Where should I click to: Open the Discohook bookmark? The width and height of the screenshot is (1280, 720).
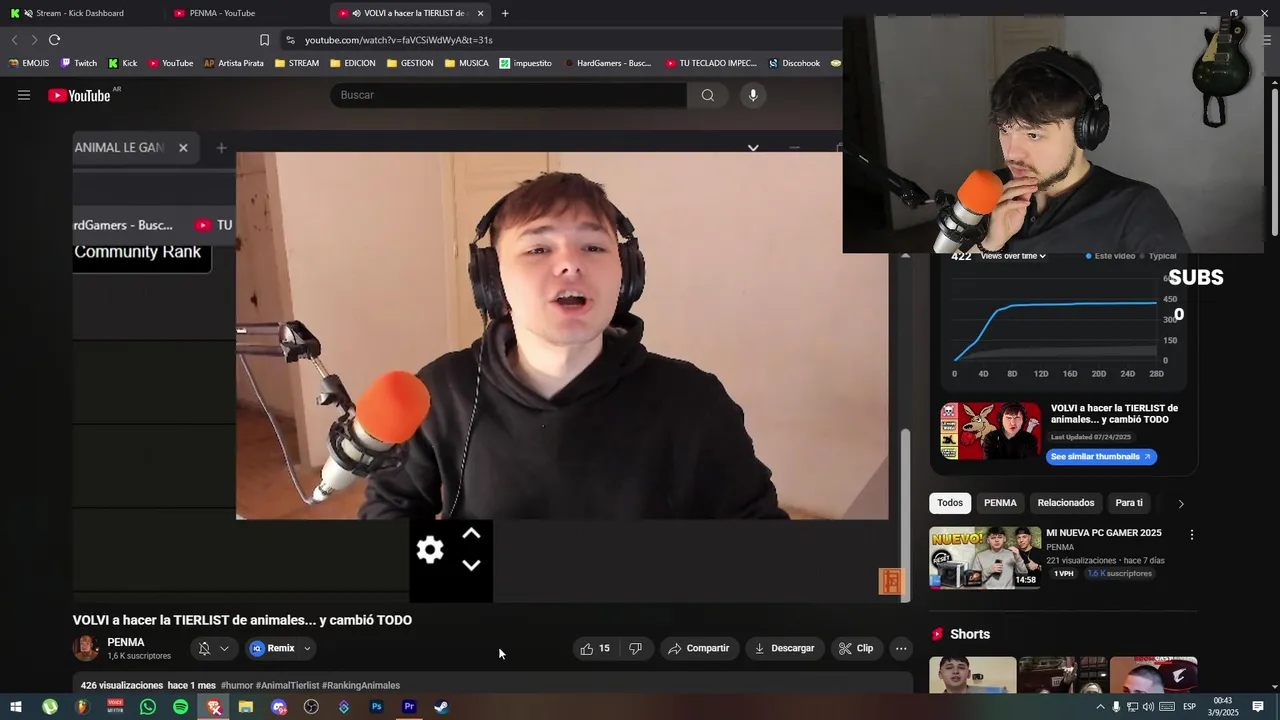click(x=794, y=63)
